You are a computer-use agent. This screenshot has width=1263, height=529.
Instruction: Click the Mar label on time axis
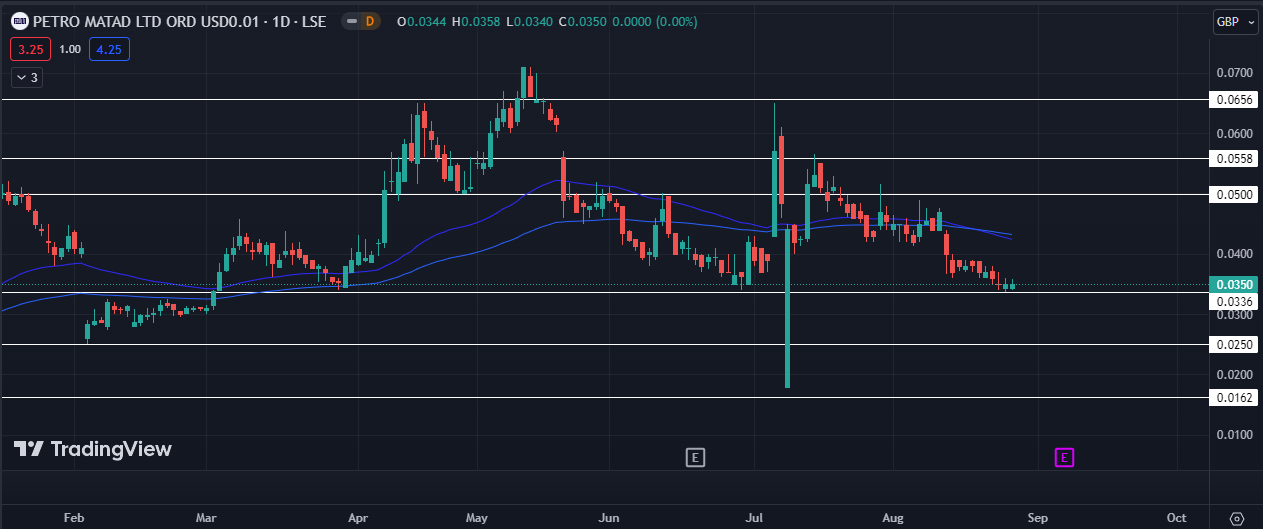(206, 518)
